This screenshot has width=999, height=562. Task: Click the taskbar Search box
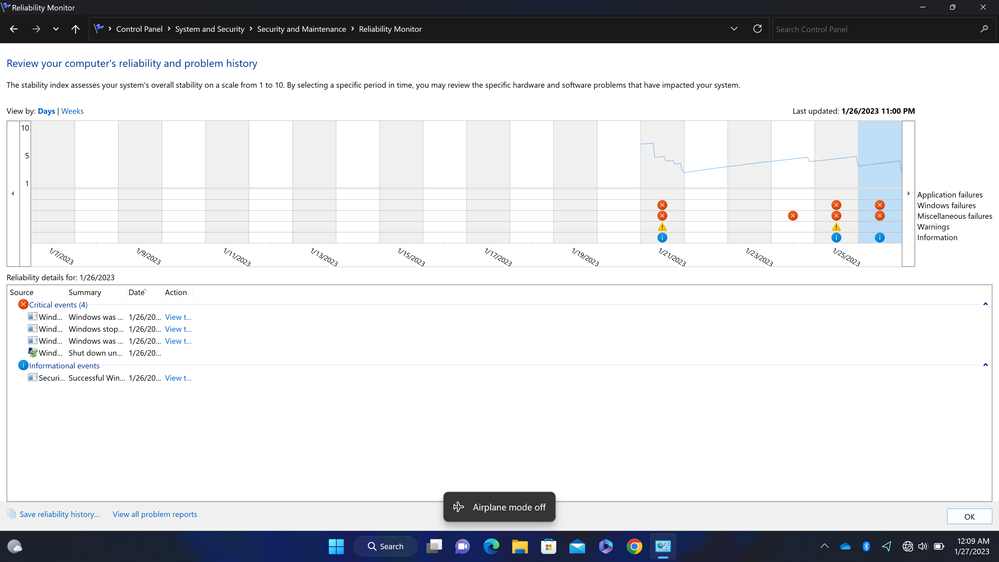385,546
